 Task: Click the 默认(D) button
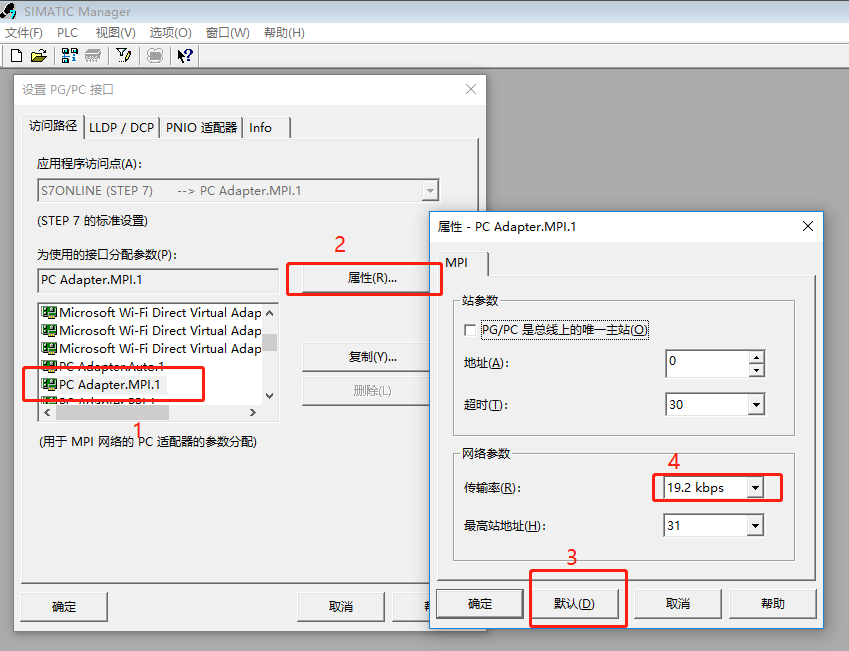[x=574, y=604]
